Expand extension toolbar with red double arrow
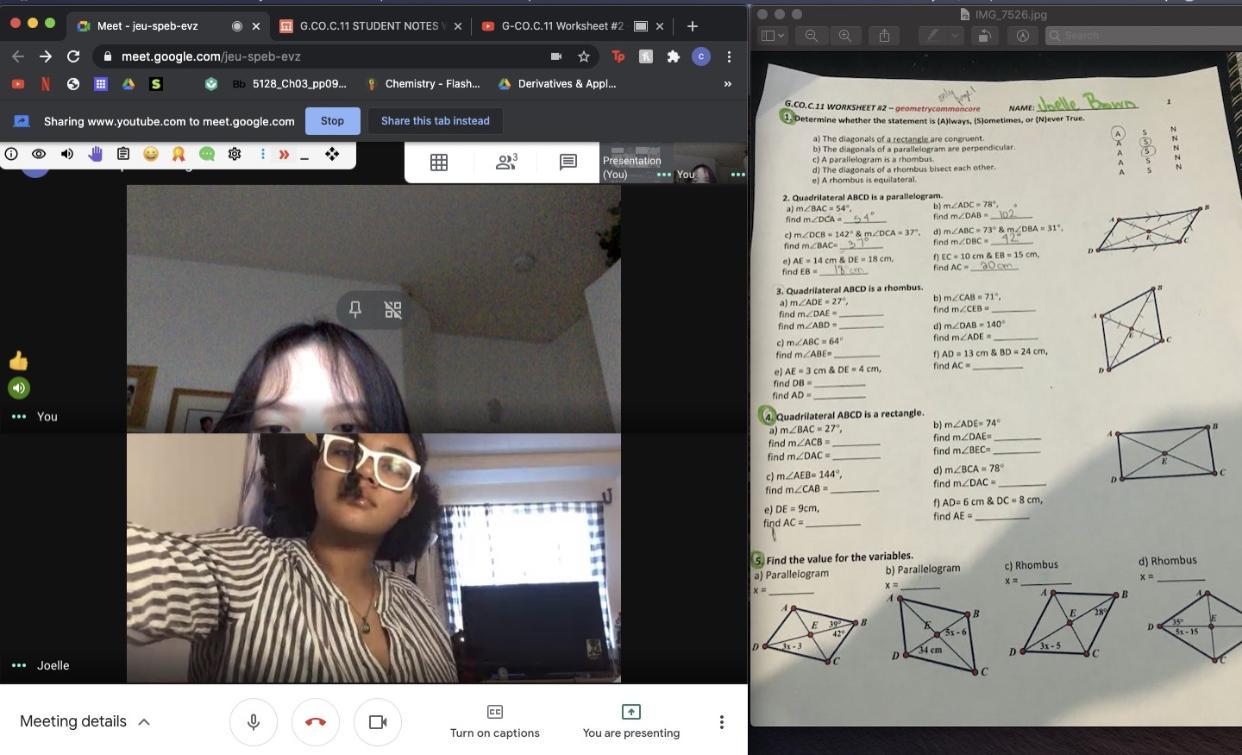Viewport: 1242px width, 755px height. tap(284, 154)
